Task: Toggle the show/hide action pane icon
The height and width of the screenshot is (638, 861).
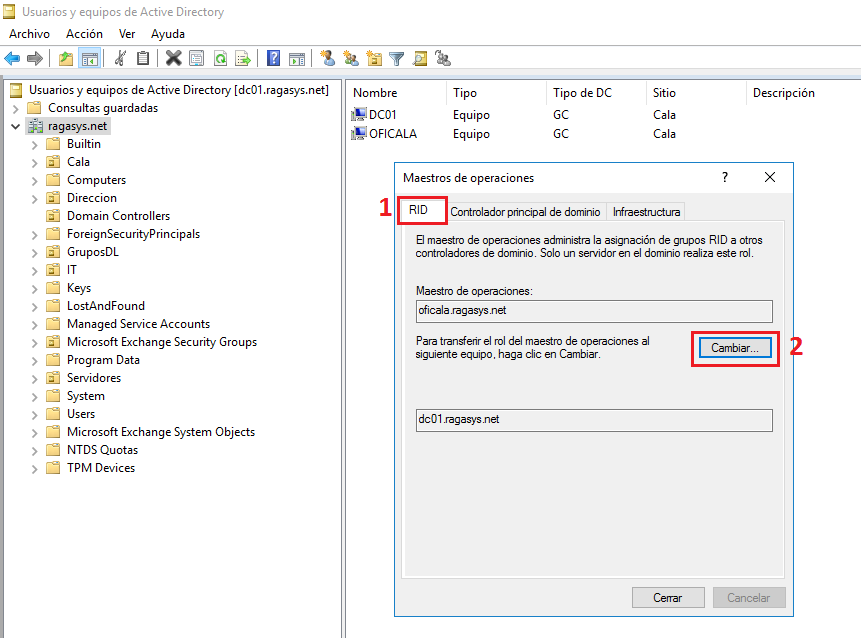Action: pos(297,58)
